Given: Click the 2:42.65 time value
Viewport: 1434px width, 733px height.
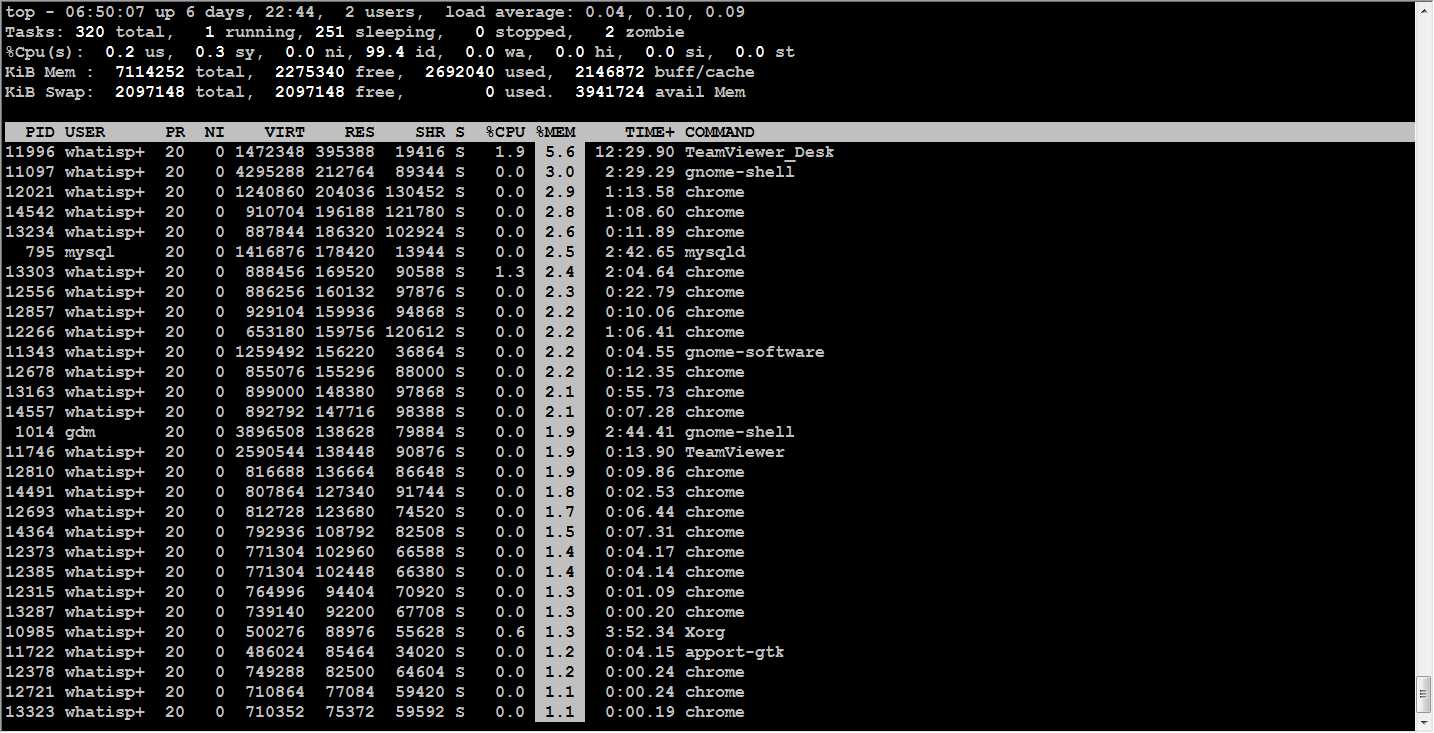Looking at the screenshot, I should [x=640, y=252].
